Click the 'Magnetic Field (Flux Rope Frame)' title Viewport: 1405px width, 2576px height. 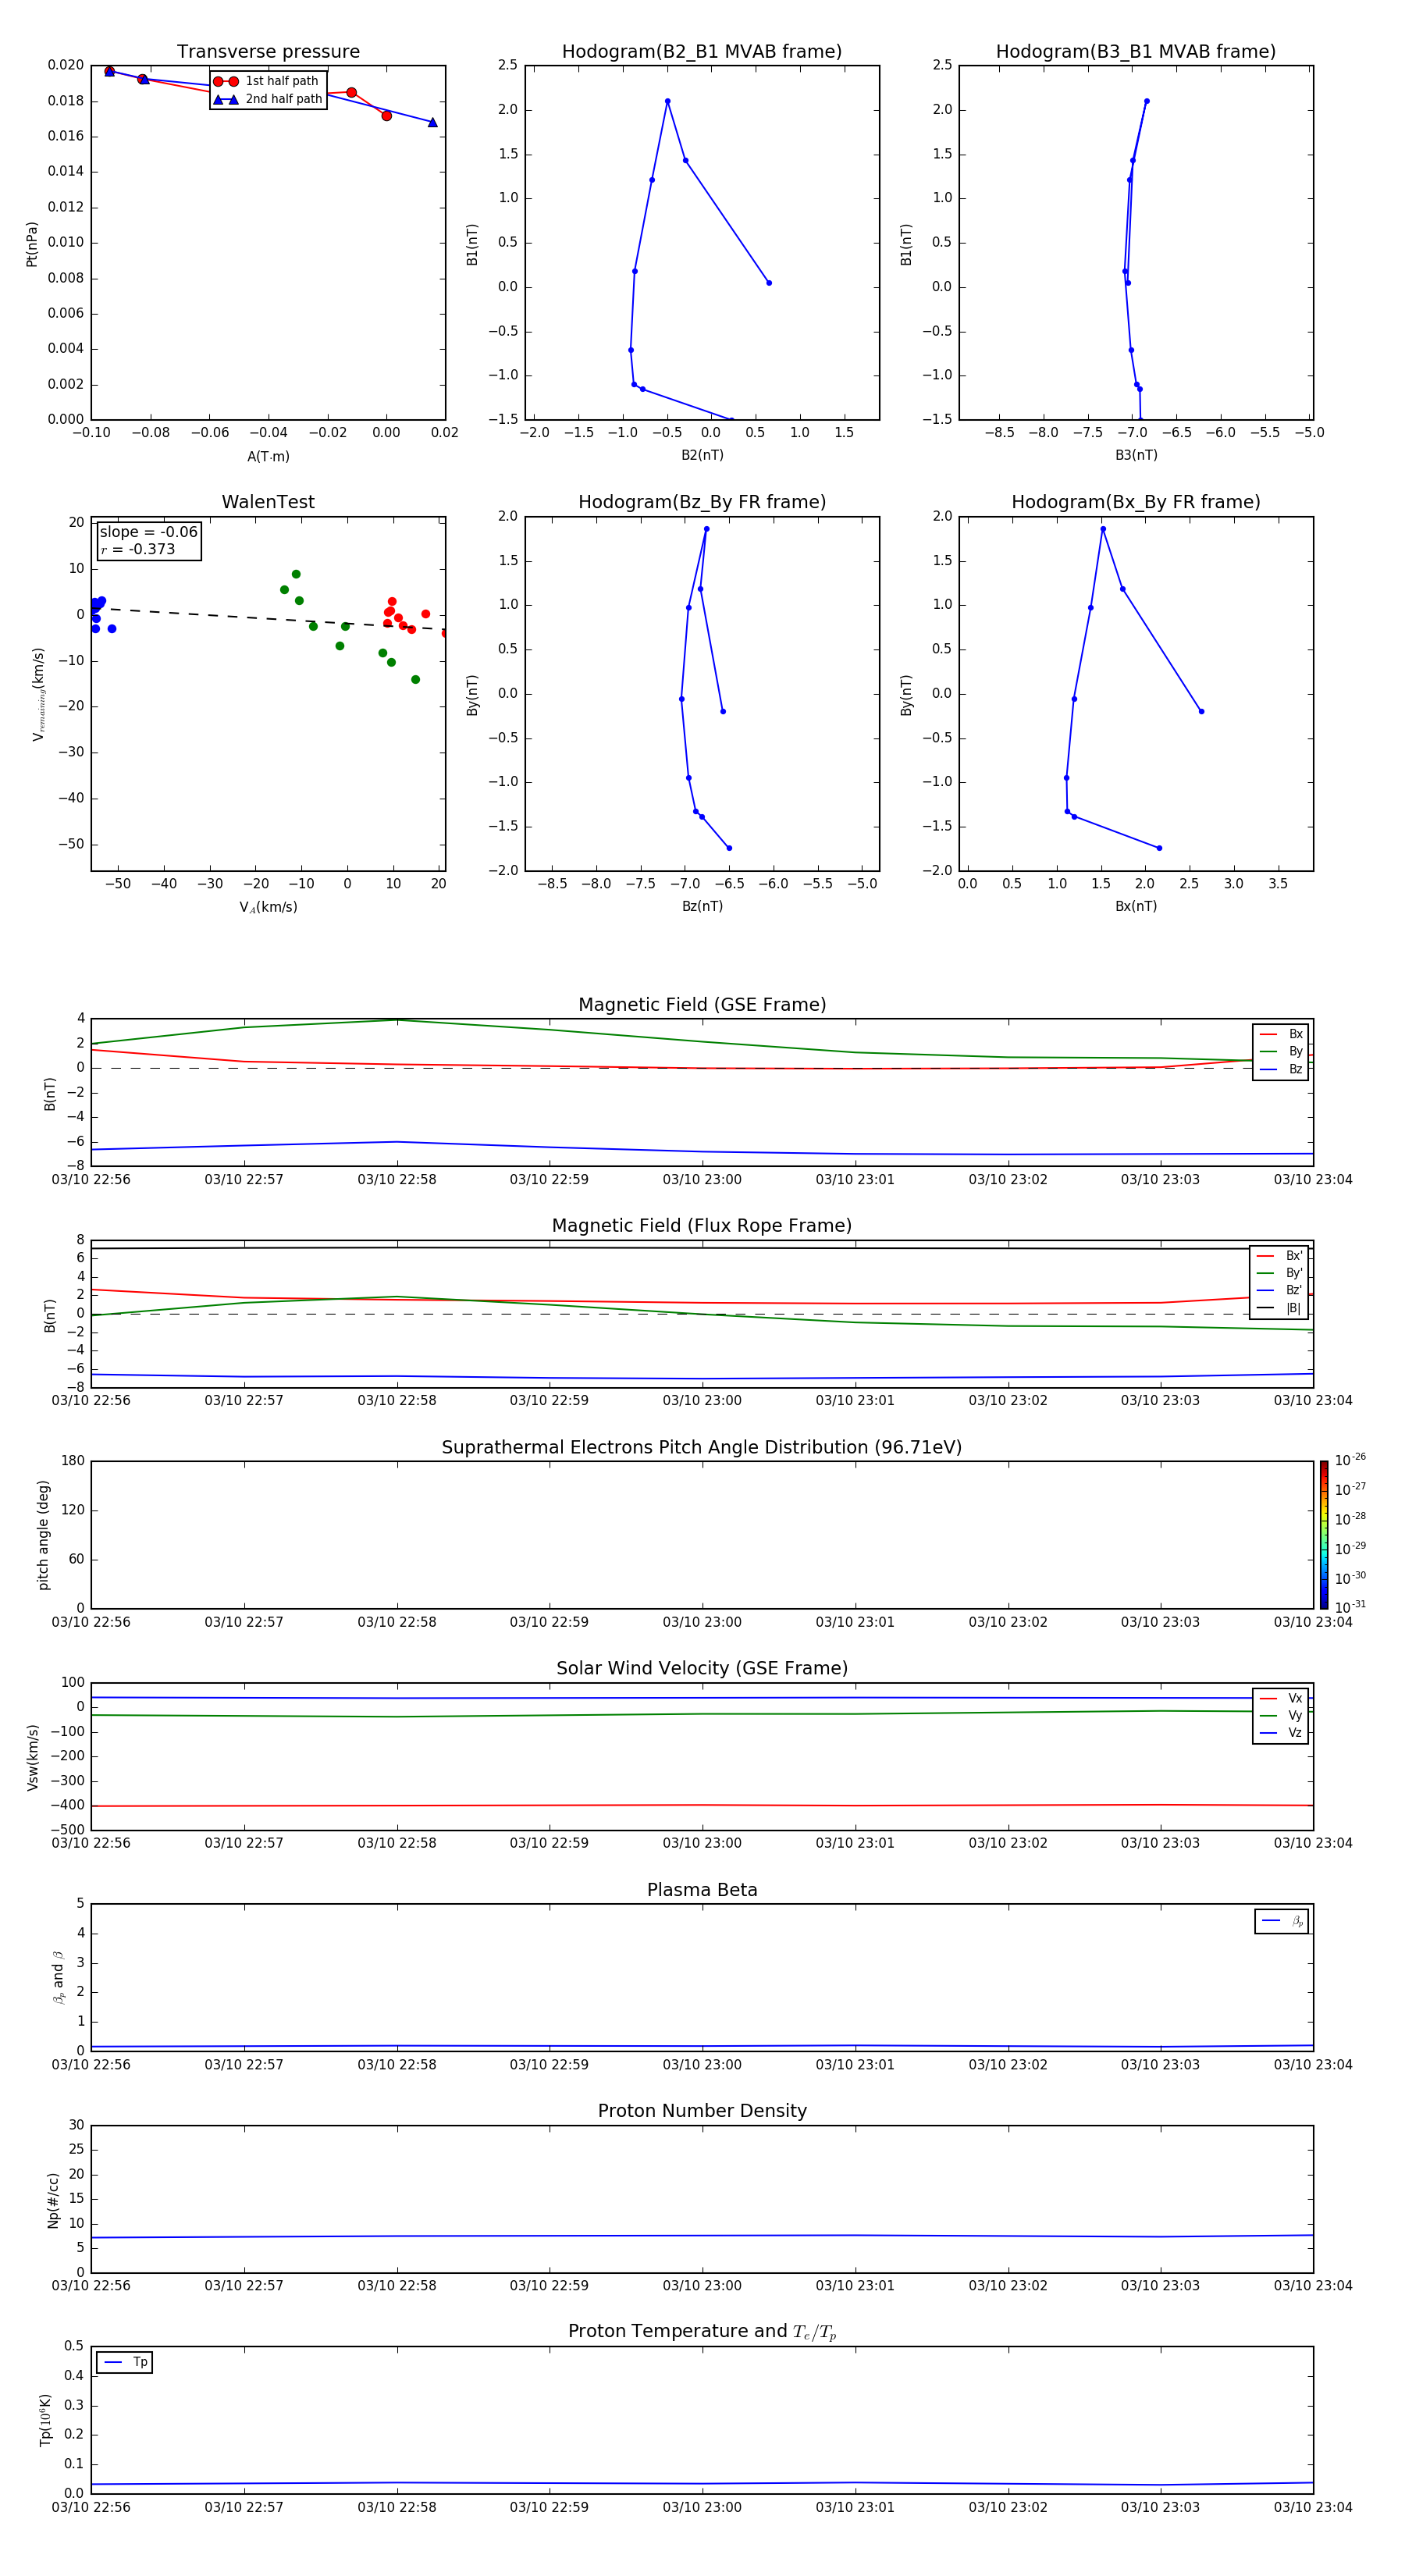click(702, 1226)
